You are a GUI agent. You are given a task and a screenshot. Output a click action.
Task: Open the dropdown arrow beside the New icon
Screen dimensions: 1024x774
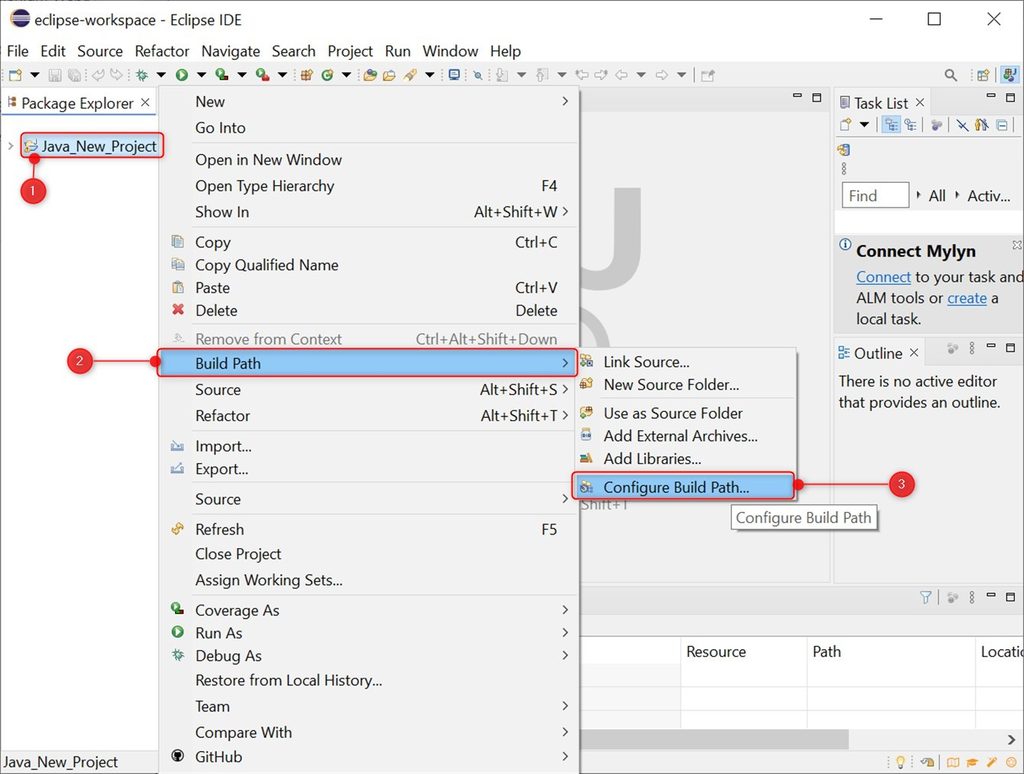click(x=35, y=75)
